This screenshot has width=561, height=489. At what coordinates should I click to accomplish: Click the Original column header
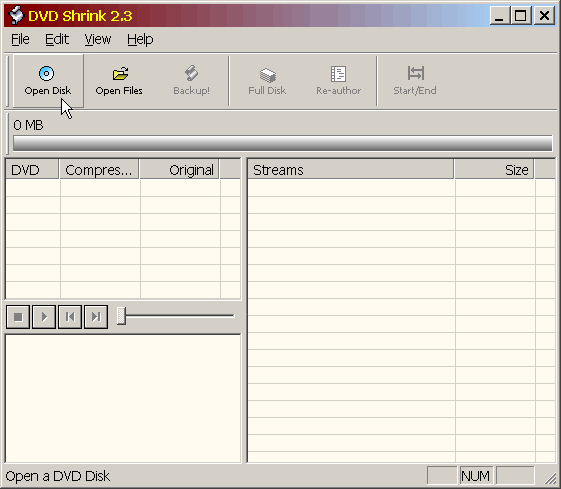click(179, 170)
